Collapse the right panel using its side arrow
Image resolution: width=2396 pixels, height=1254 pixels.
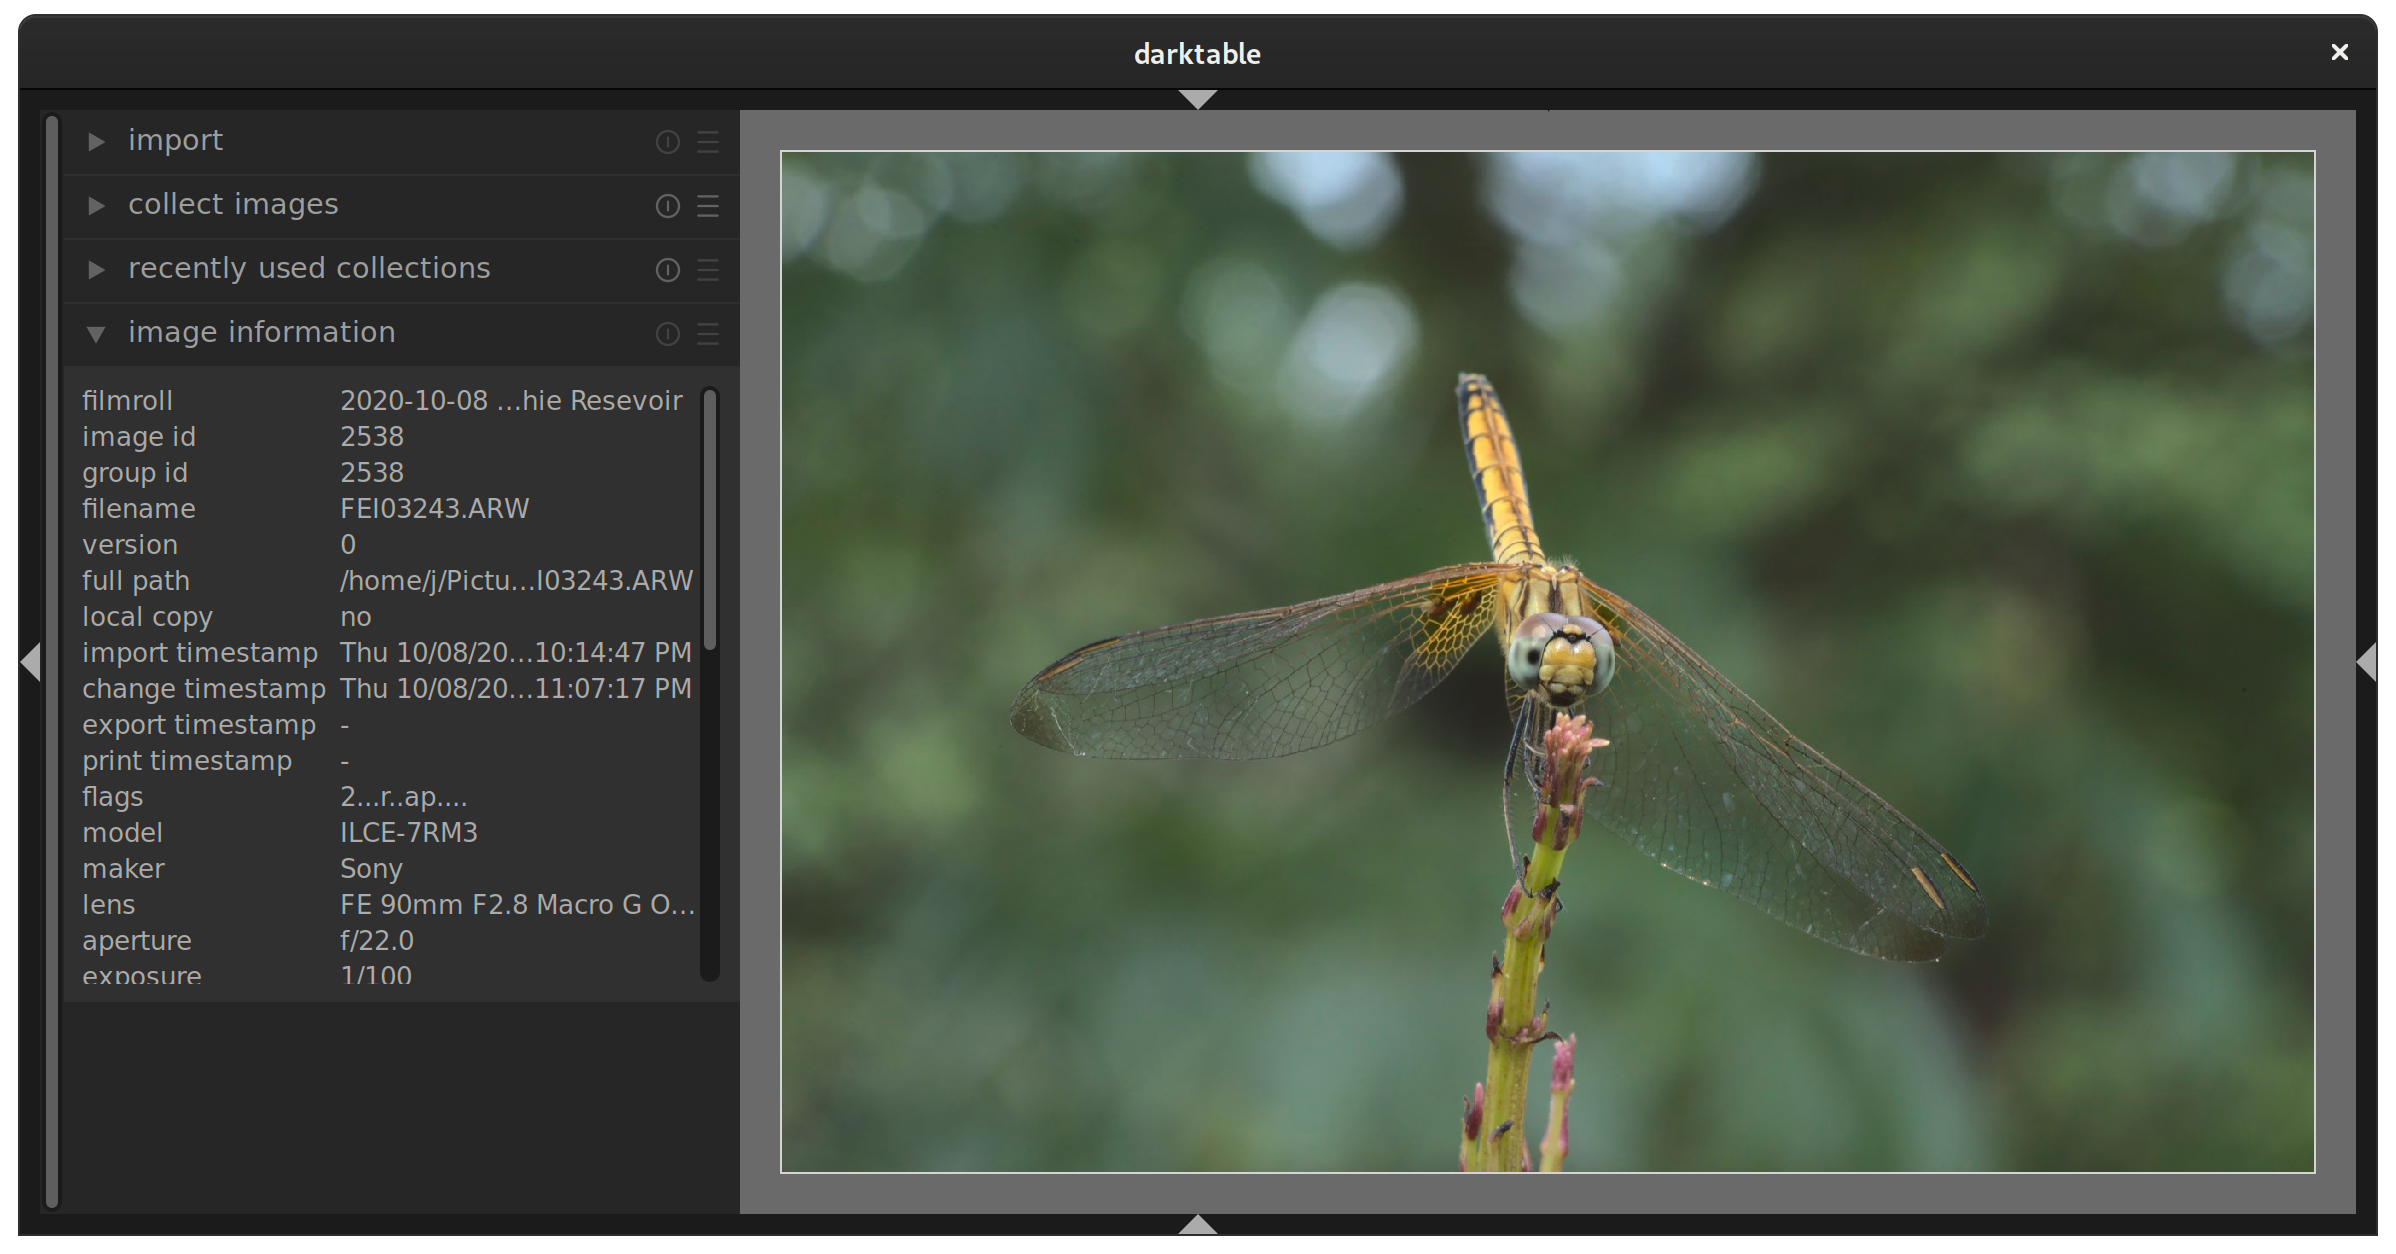coord(2368,663)
